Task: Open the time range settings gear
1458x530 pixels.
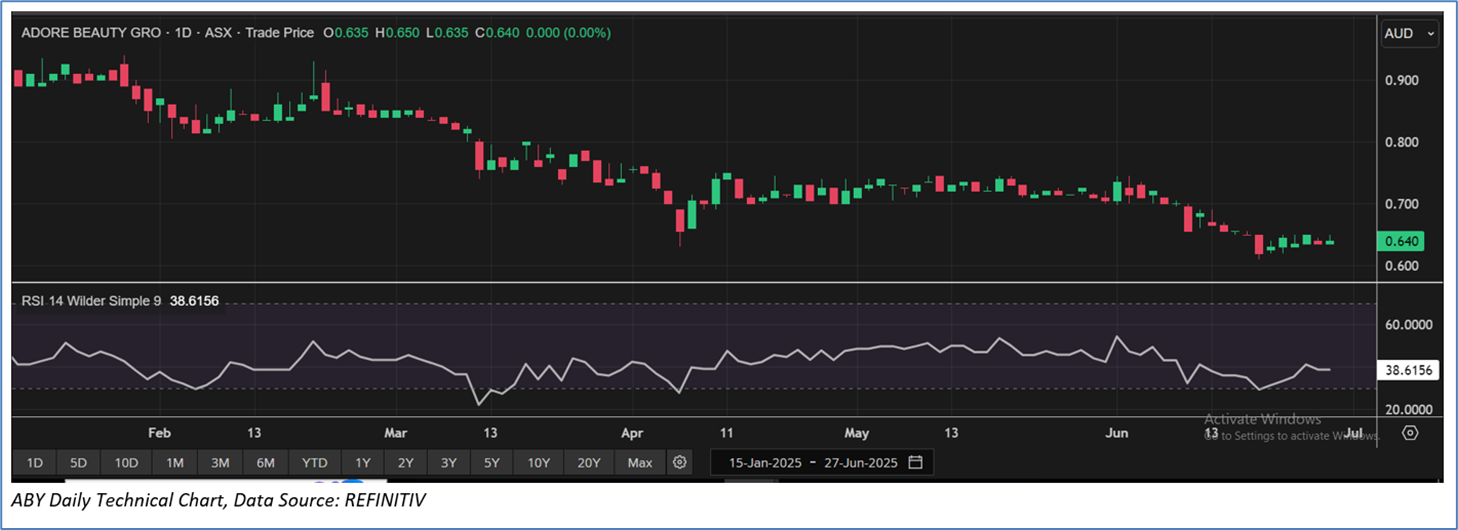Action: 680,462
